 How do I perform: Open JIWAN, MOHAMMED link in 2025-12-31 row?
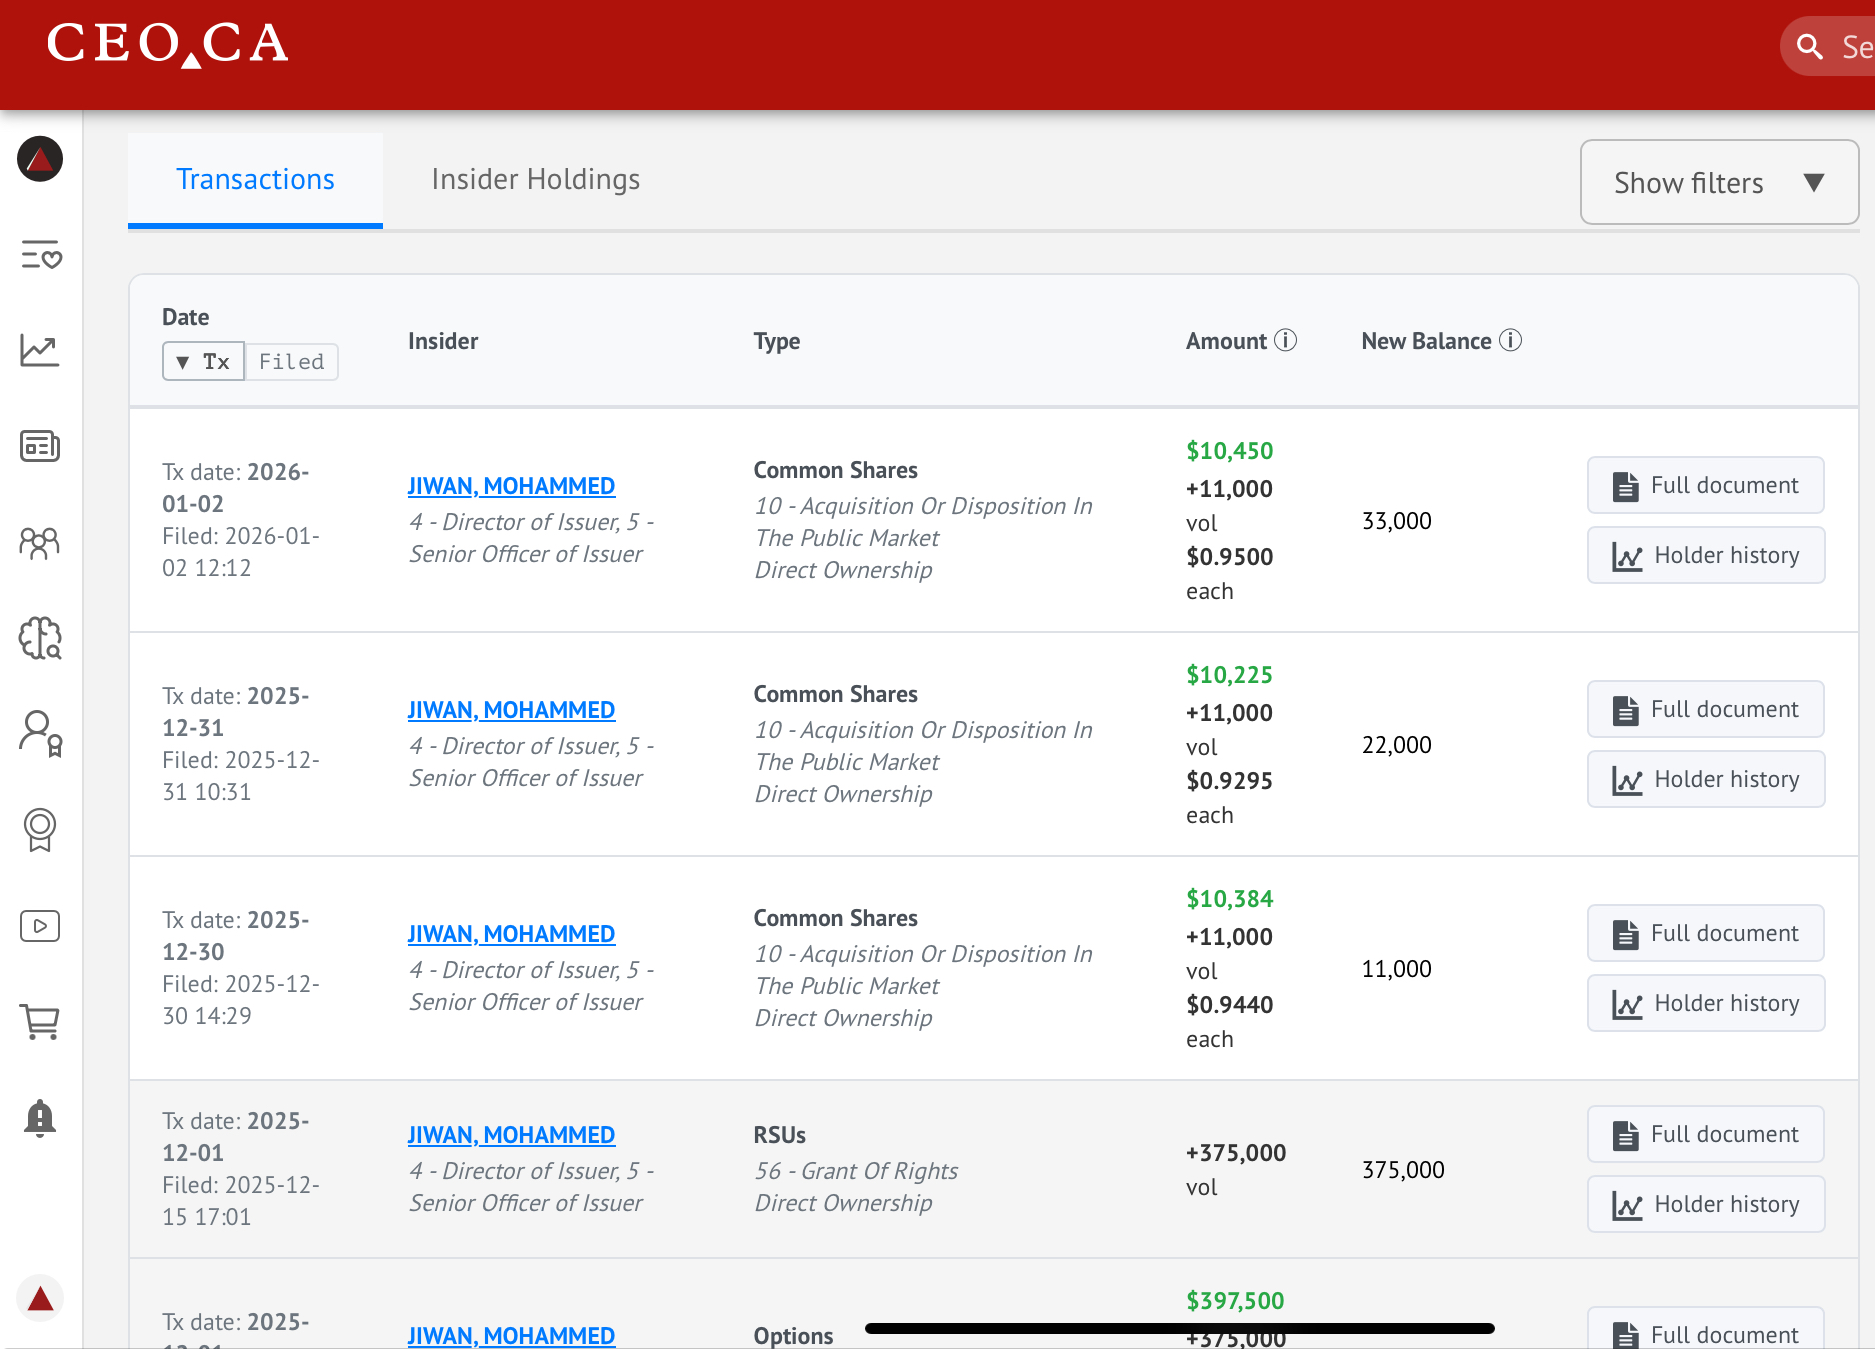pyautogui.click(x=511, y=710)
